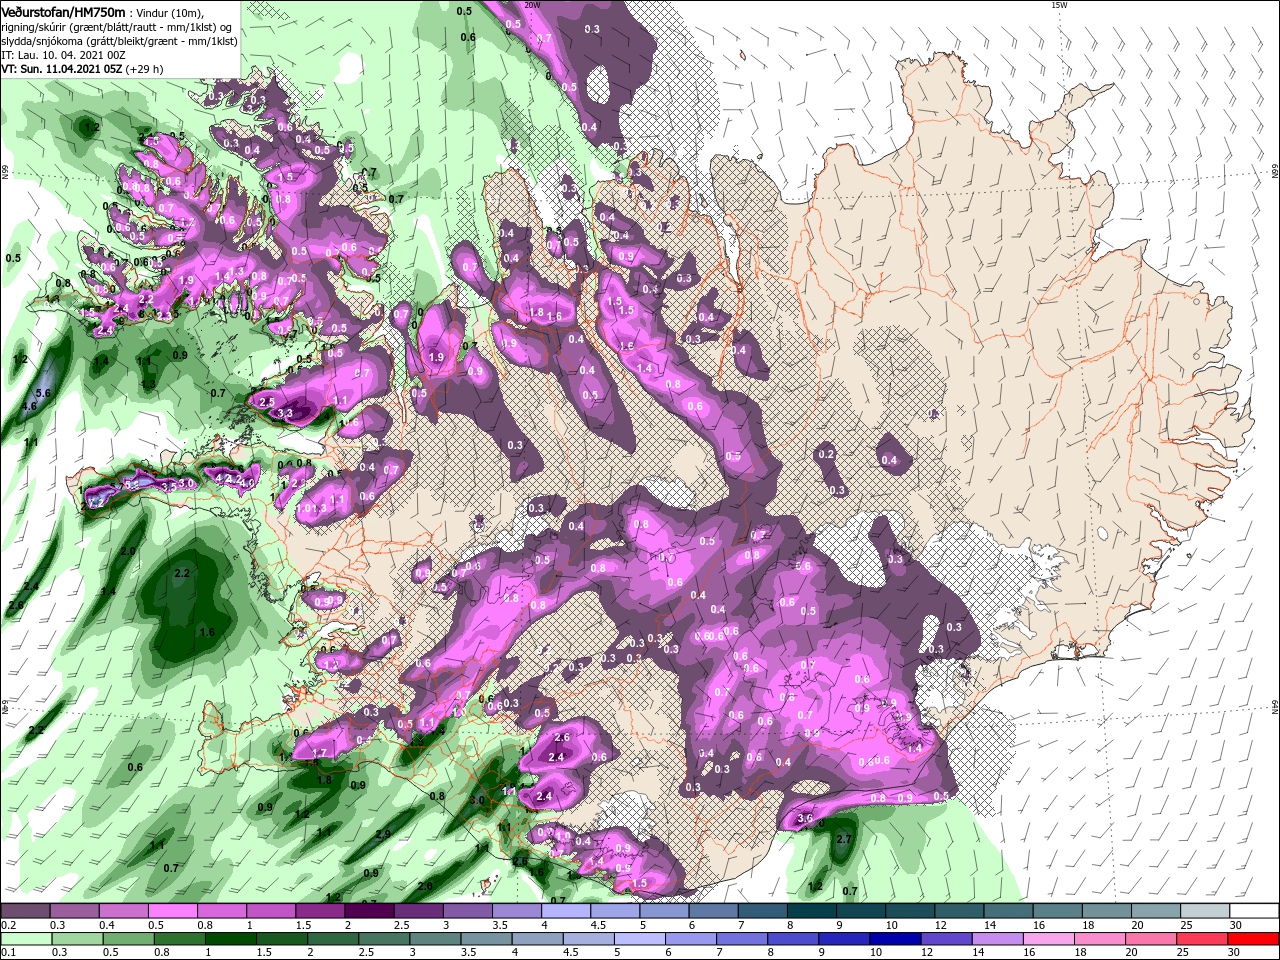Pick the dark purple-grey 0.2 swatch in the top legend

pyautogui.click(x=25, y=911)
